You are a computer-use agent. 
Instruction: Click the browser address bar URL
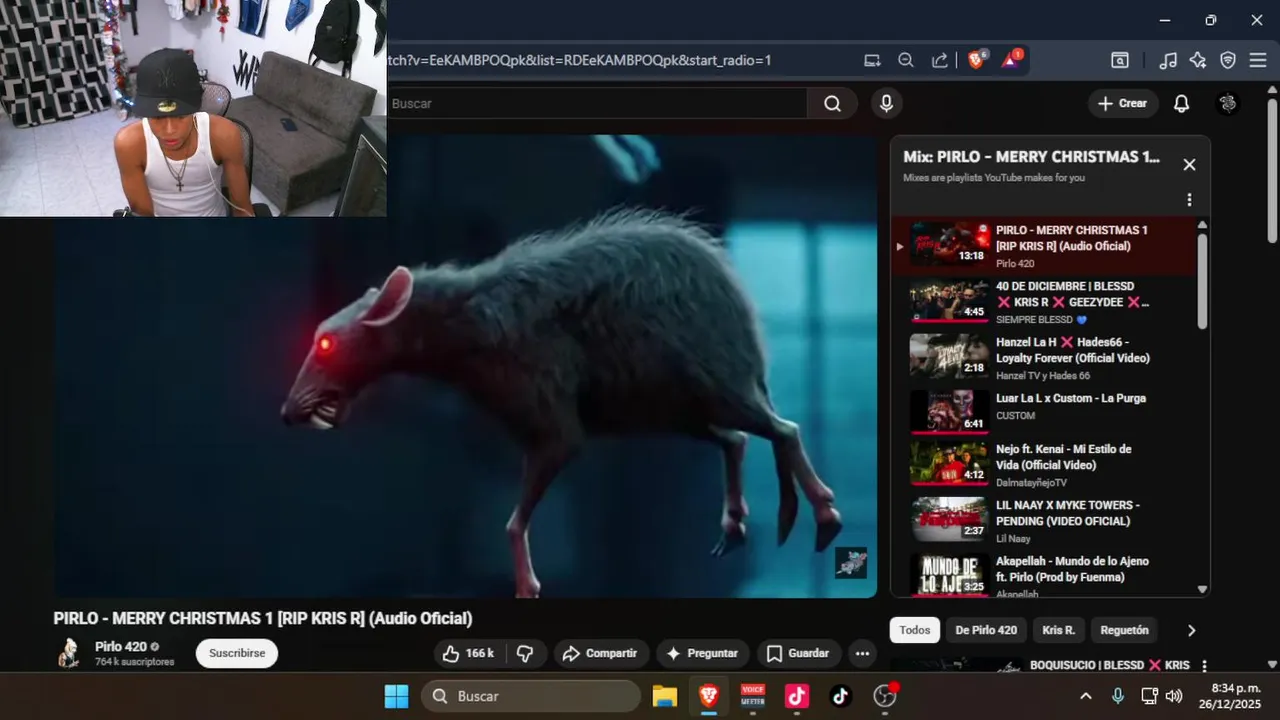coord(579,60)
